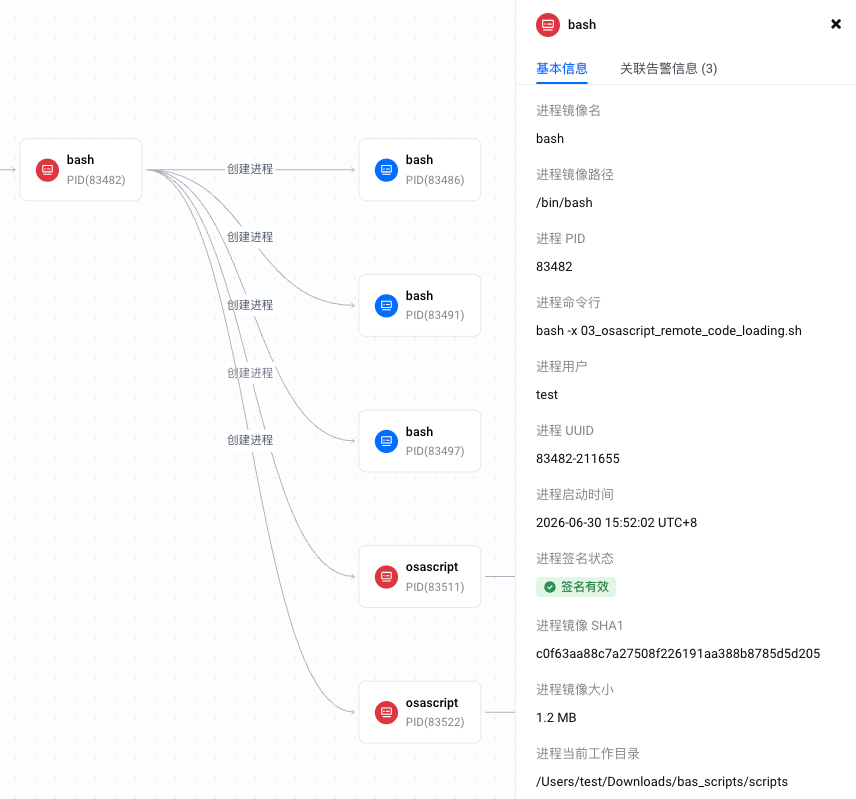856x799 pixels.
Task: Close the bash details panel
Action: (836, 24)
